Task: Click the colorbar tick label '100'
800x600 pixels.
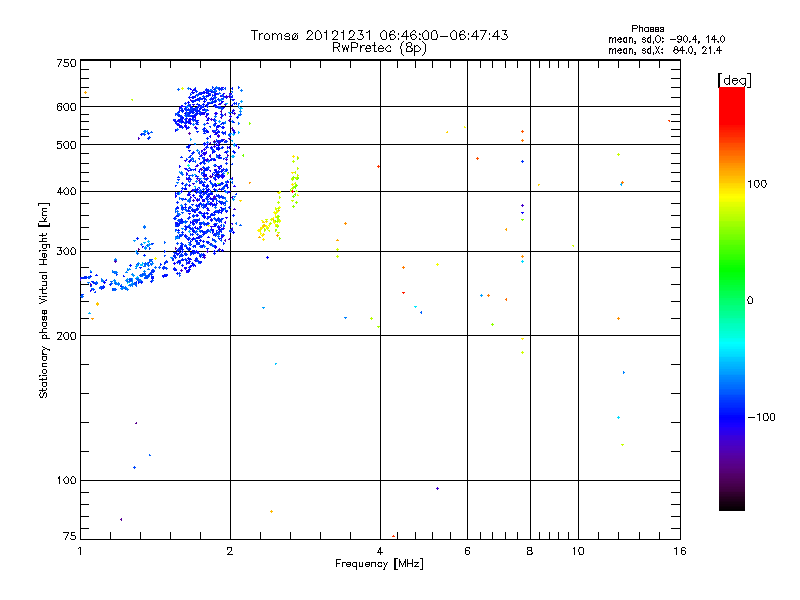Action: tap(757, 184)
